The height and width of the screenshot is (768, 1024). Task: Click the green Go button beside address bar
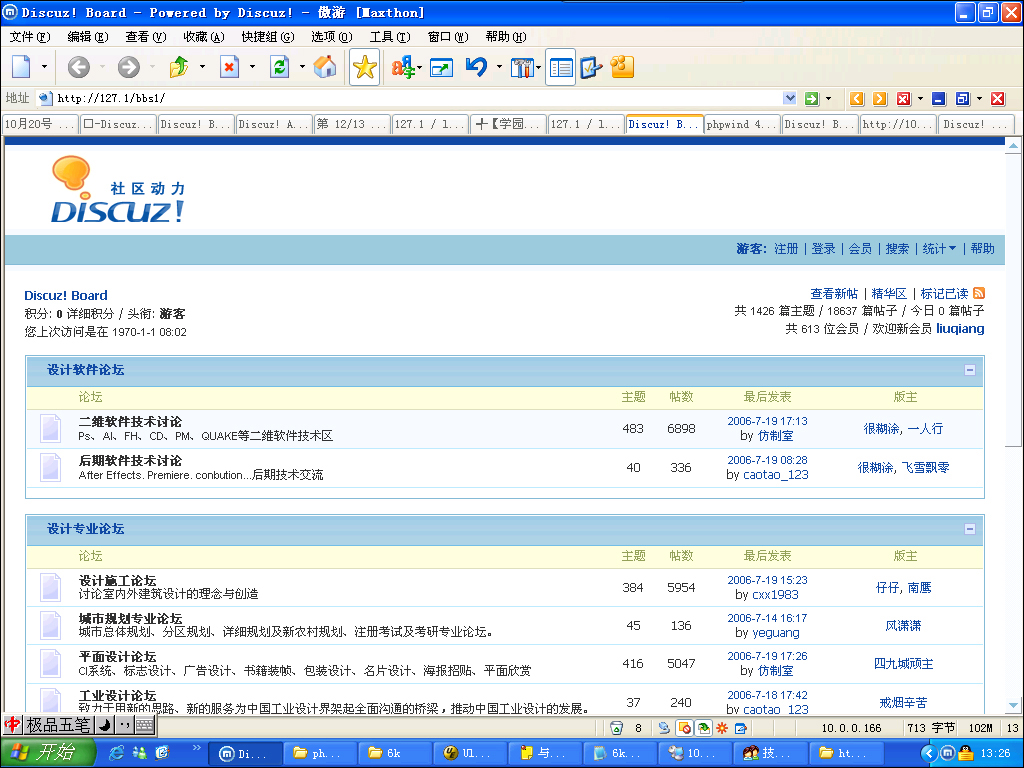(x=812, y=99)
